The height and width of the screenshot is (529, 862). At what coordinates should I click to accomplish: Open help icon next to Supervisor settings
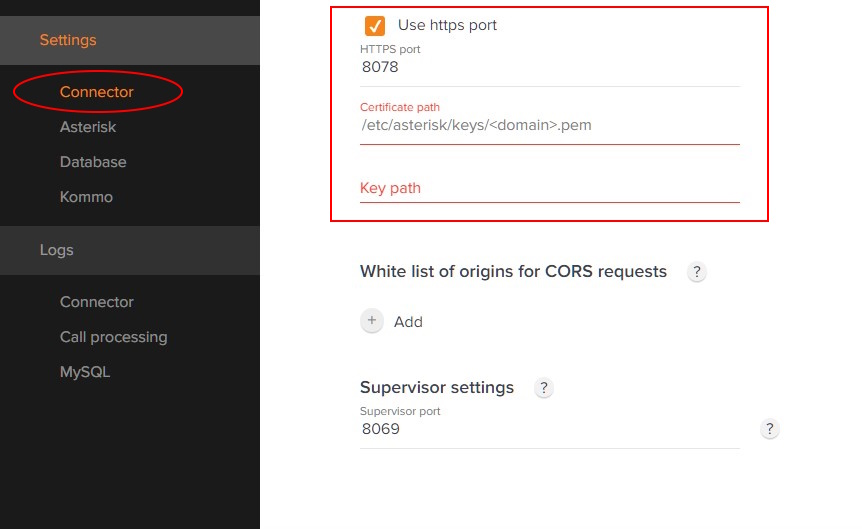[544, 388]
